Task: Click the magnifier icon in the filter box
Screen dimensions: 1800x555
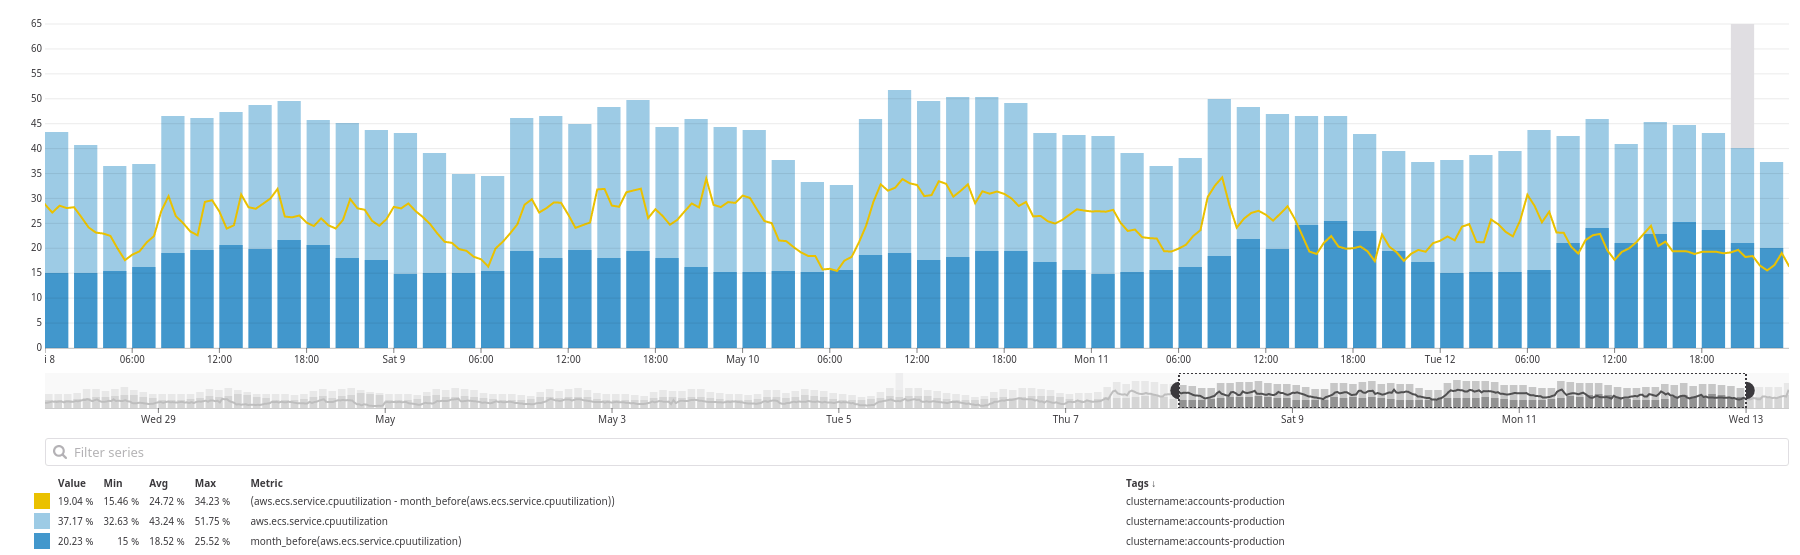Action: (60, 452)
